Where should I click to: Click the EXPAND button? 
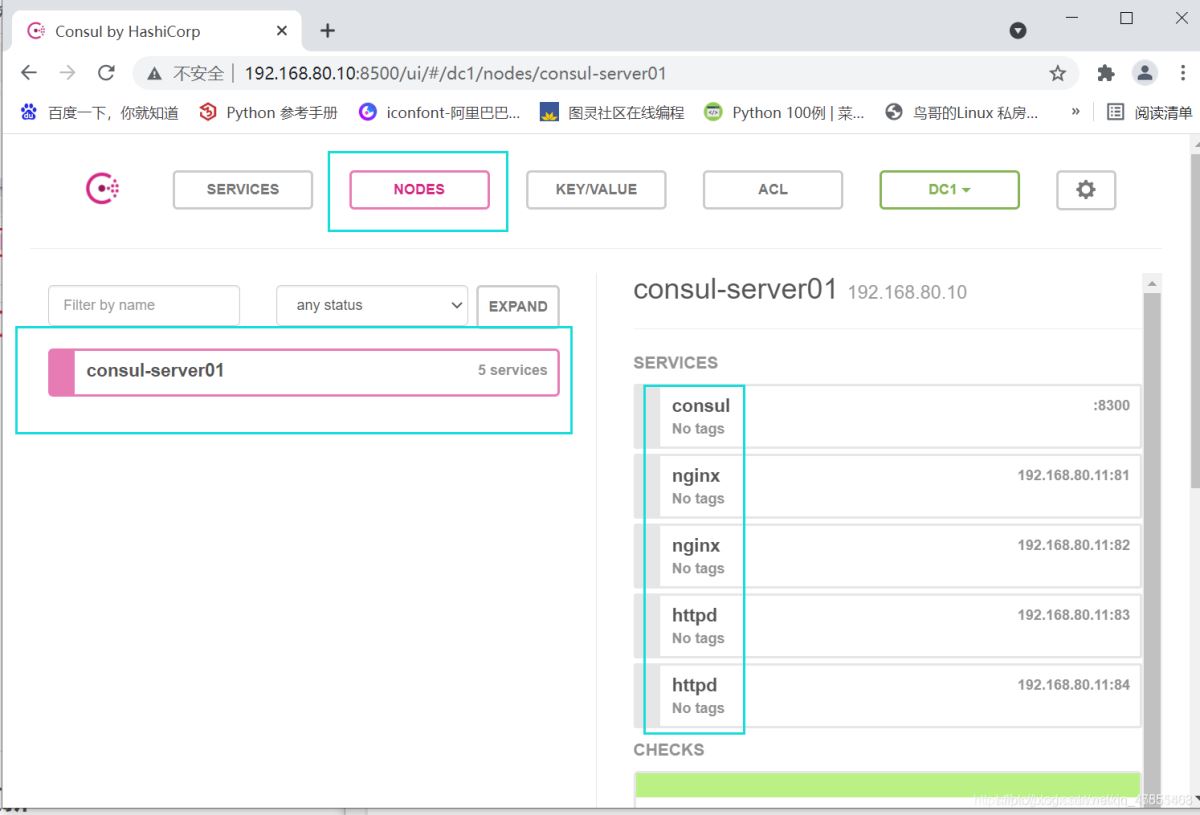[518, 305]
